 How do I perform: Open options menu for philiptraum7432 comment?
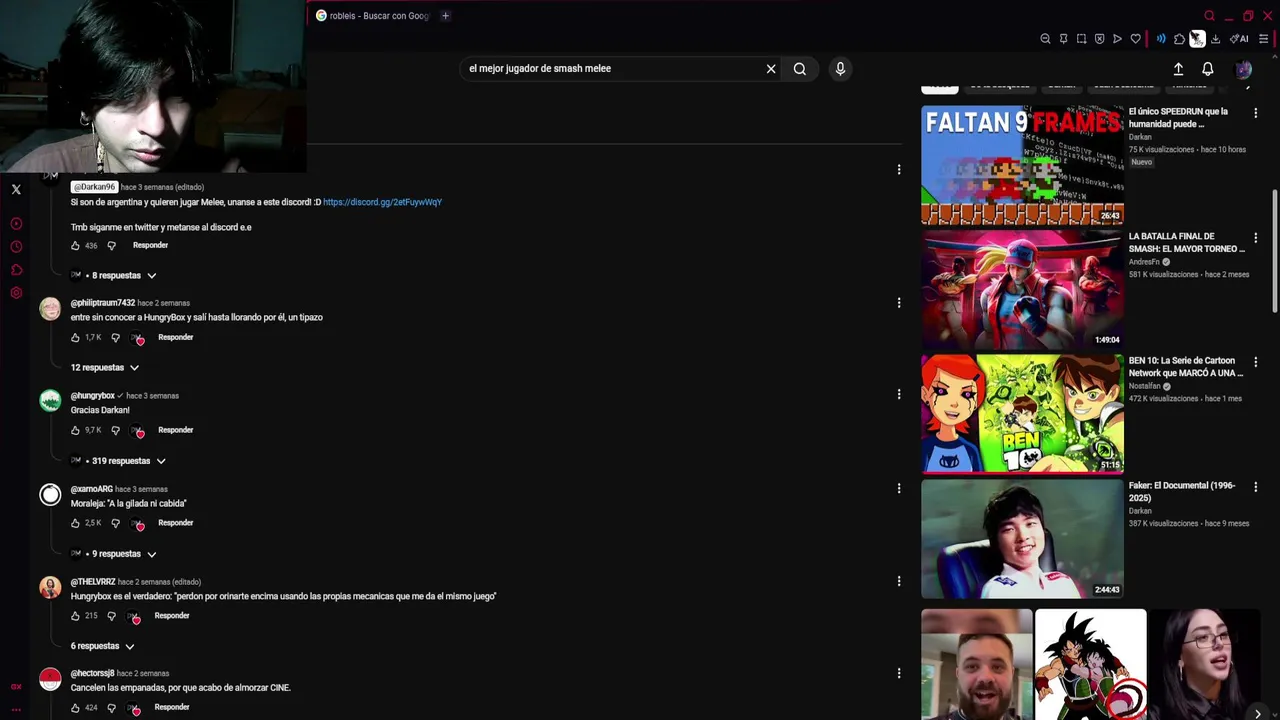[899, 303]
